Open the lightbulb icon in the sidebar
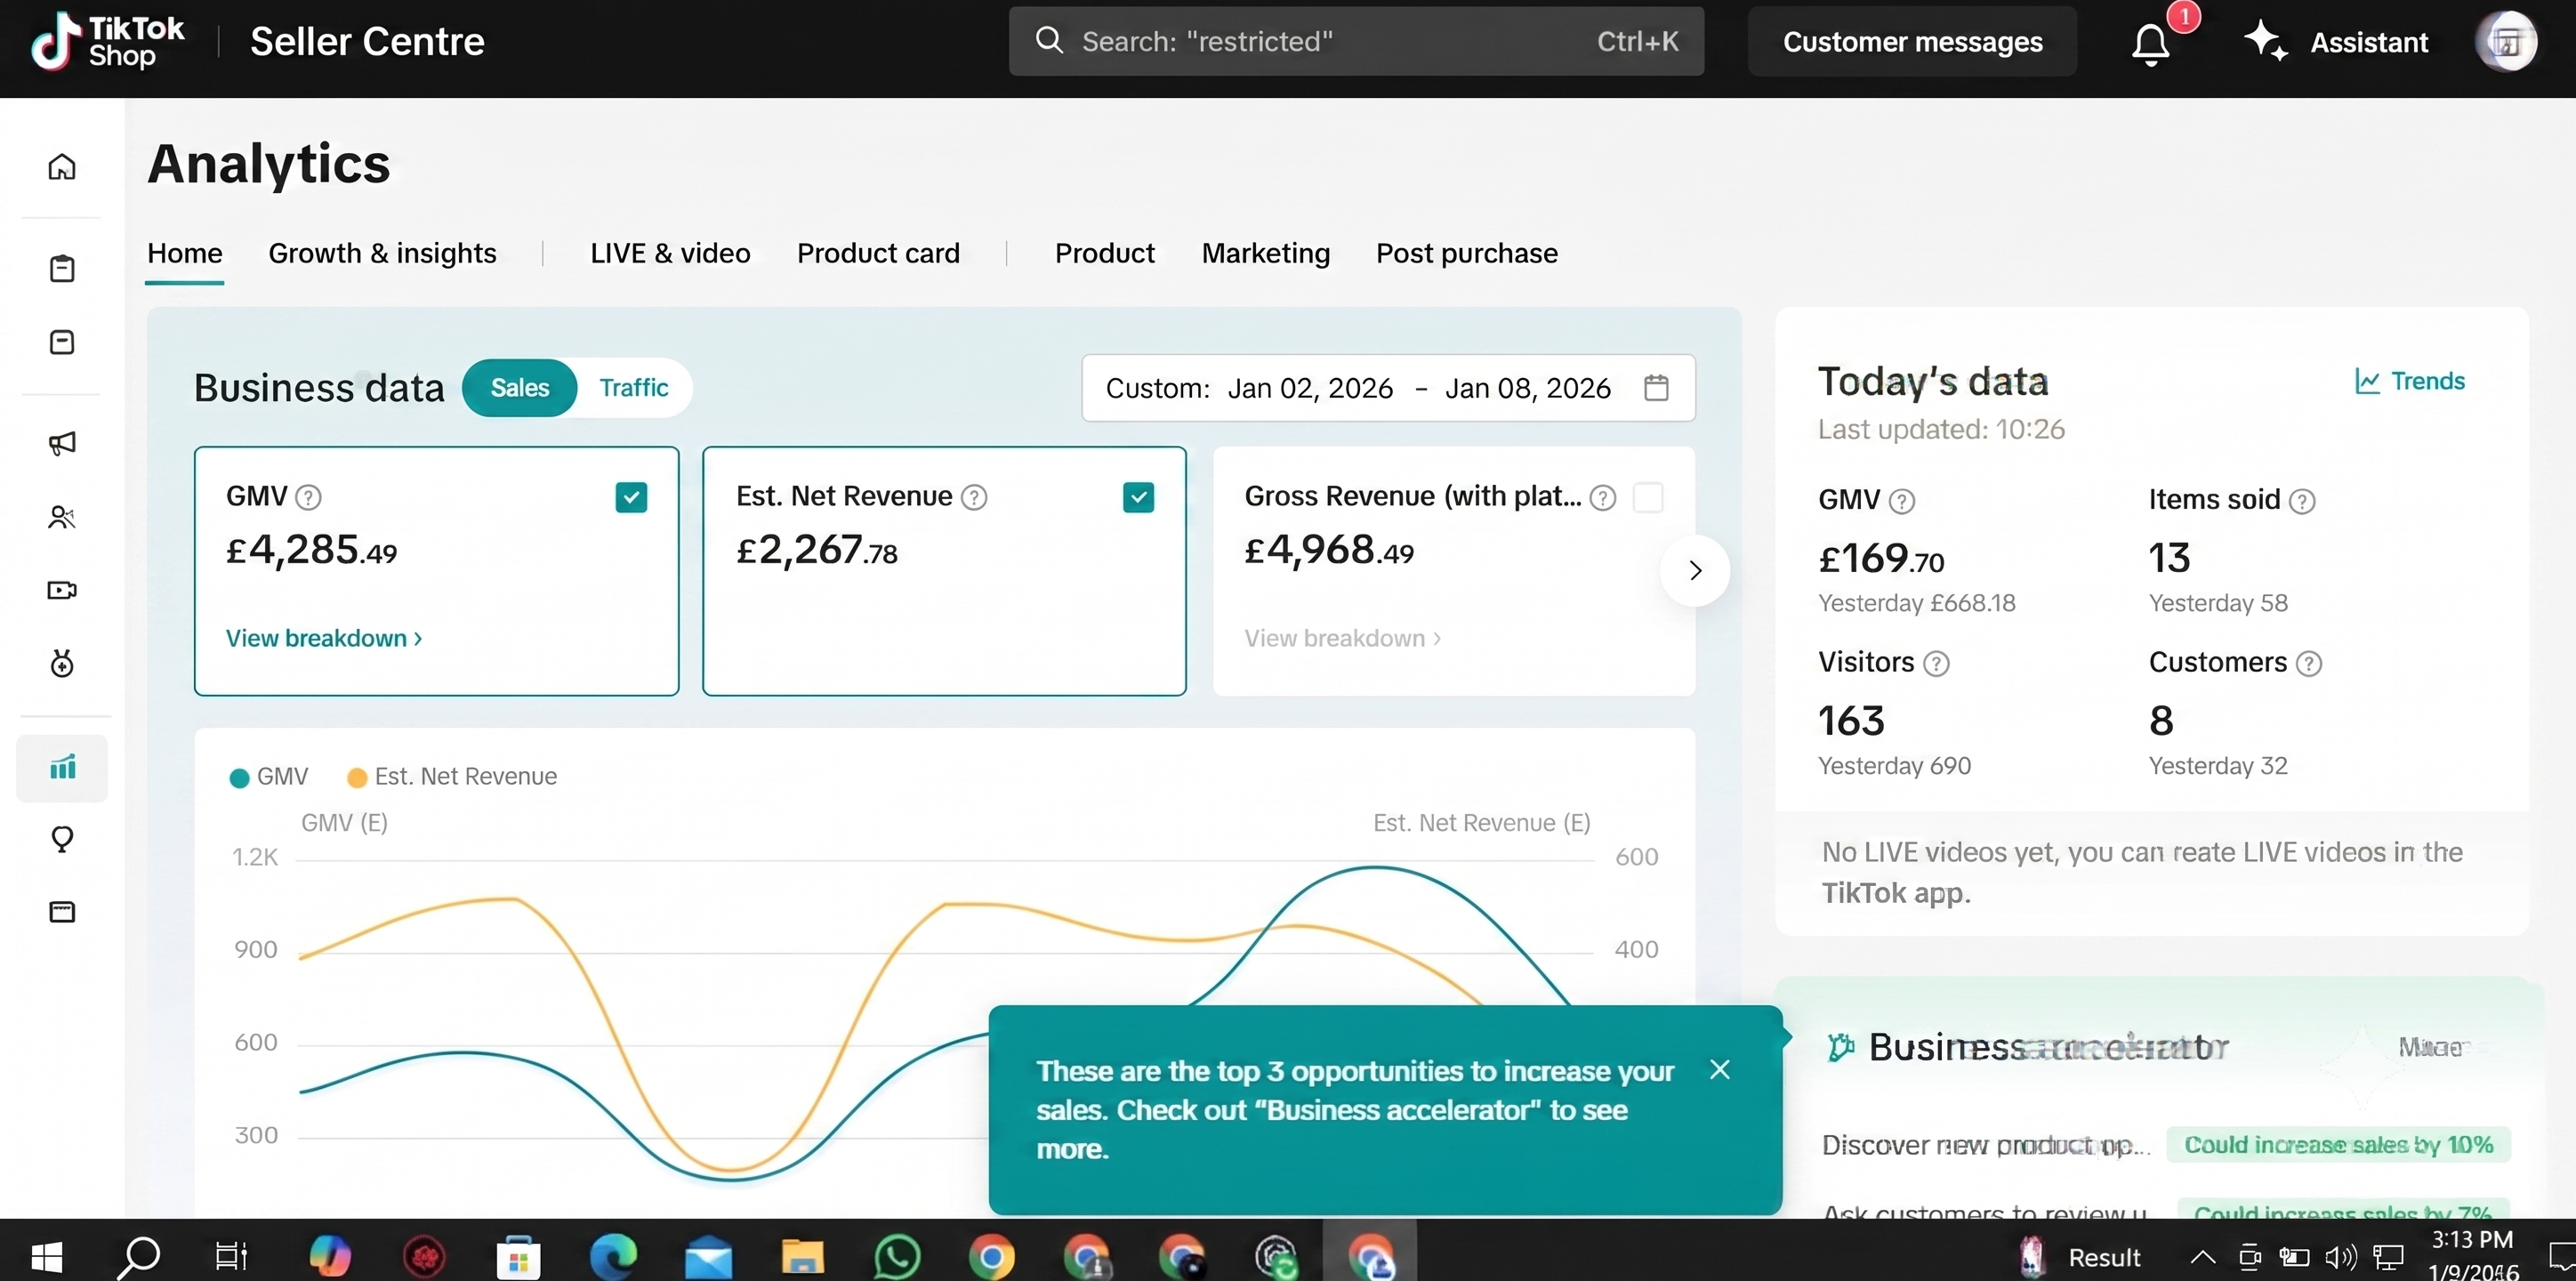The image size is (2576, 1281). [x=62, y=839]
